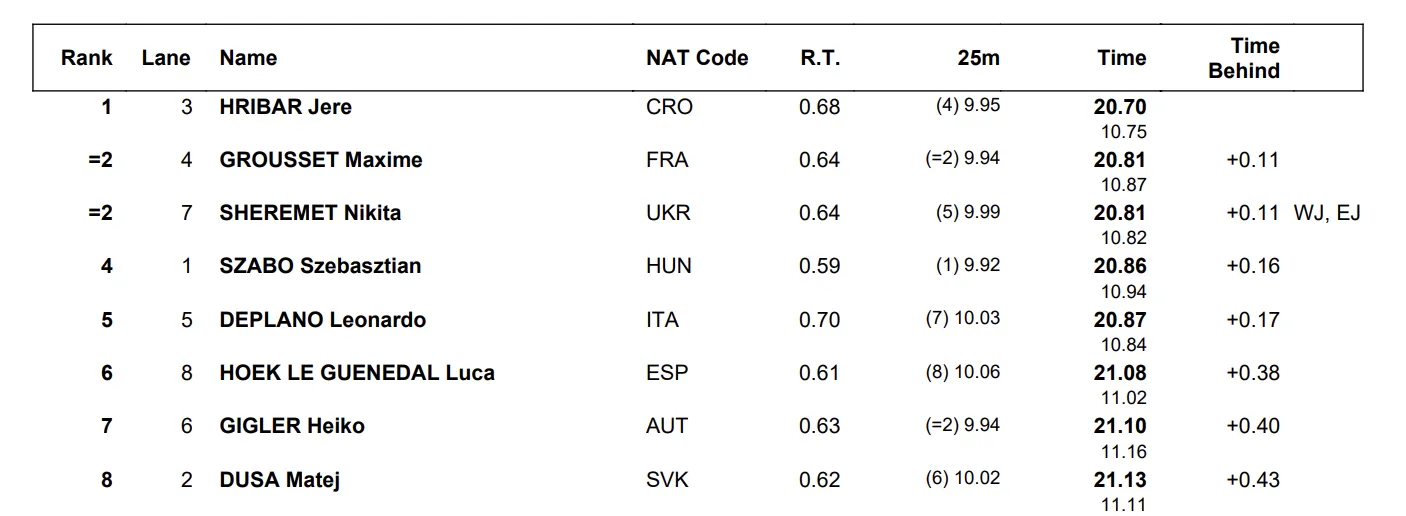Select the R.T. column header
The height and width of the screenshot is (516, 1406).
(x=820, y=58)
